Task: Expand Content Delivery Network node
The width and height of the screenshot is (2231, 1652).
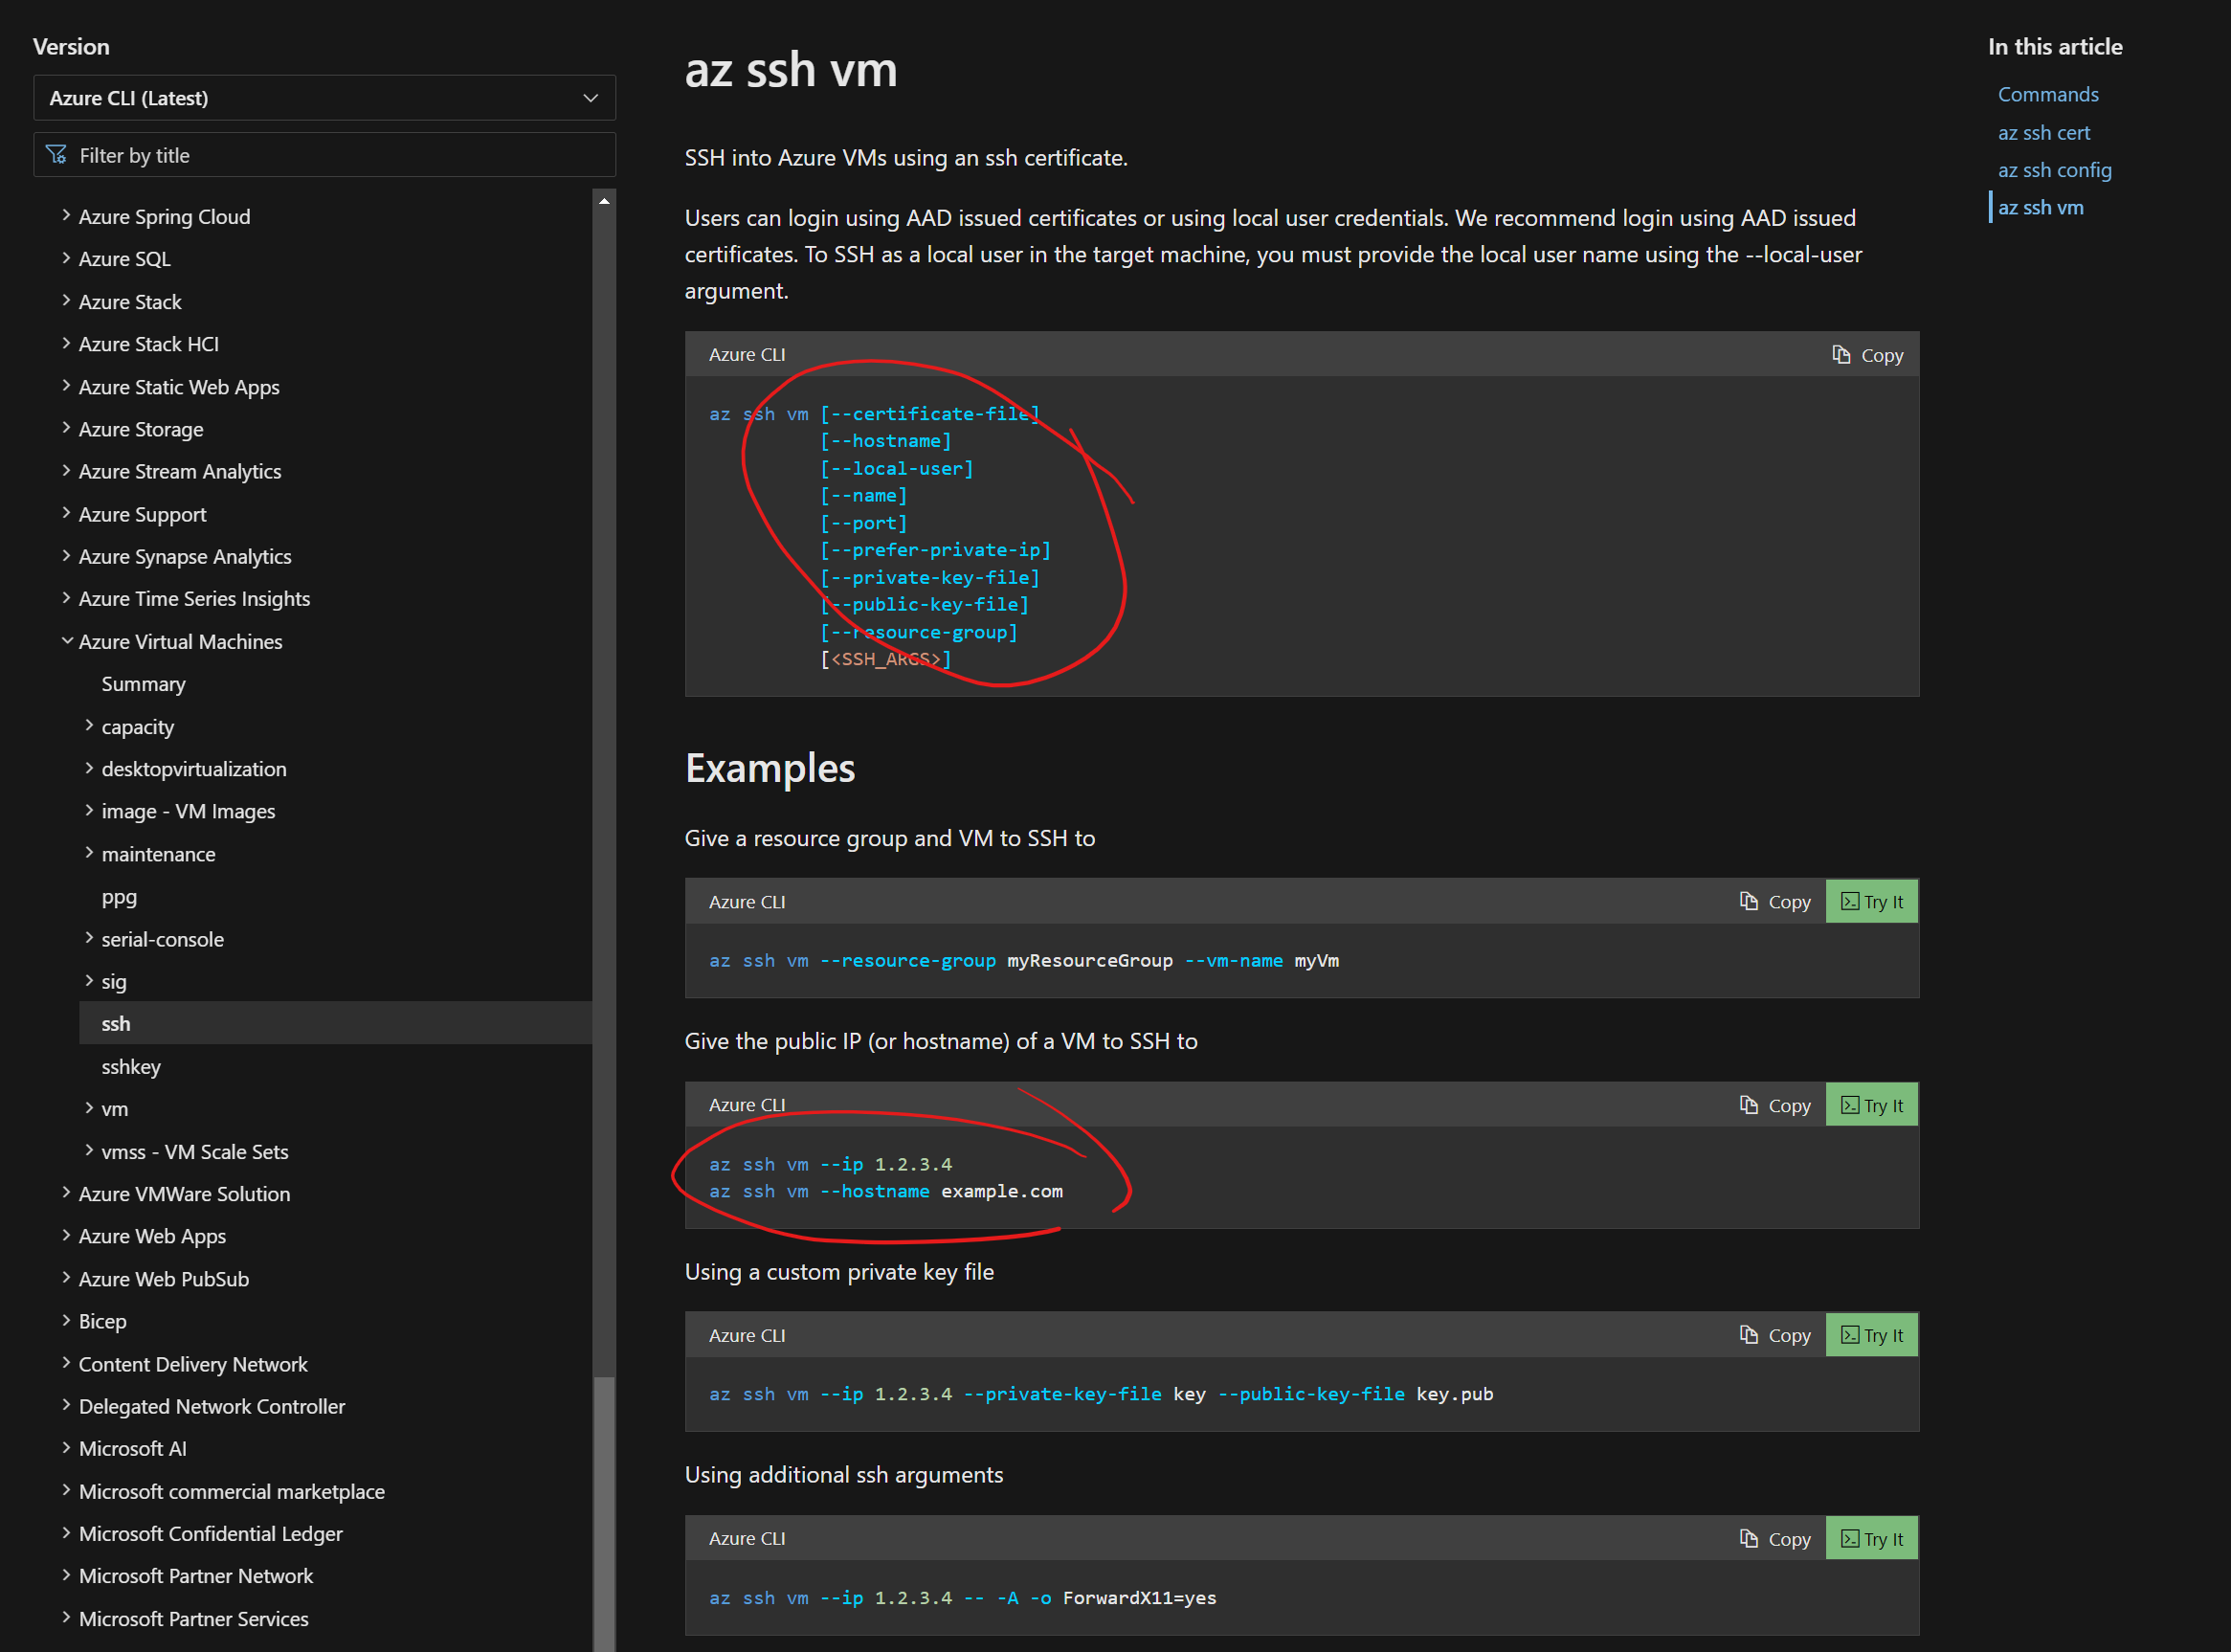Action: (66, 1363)
